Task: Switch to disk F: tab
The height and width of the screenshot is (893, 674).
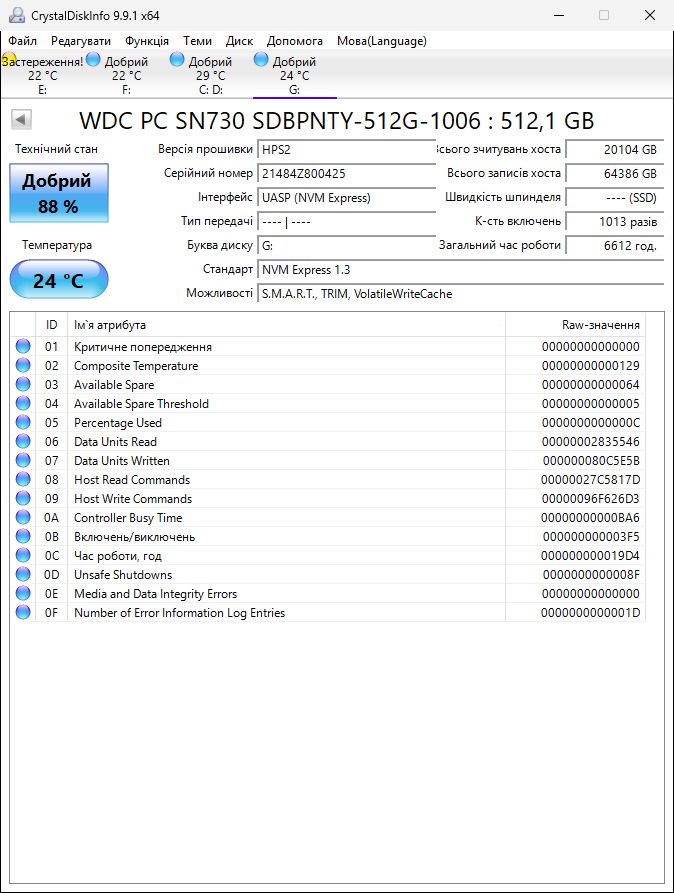Action: pos(126,75)
